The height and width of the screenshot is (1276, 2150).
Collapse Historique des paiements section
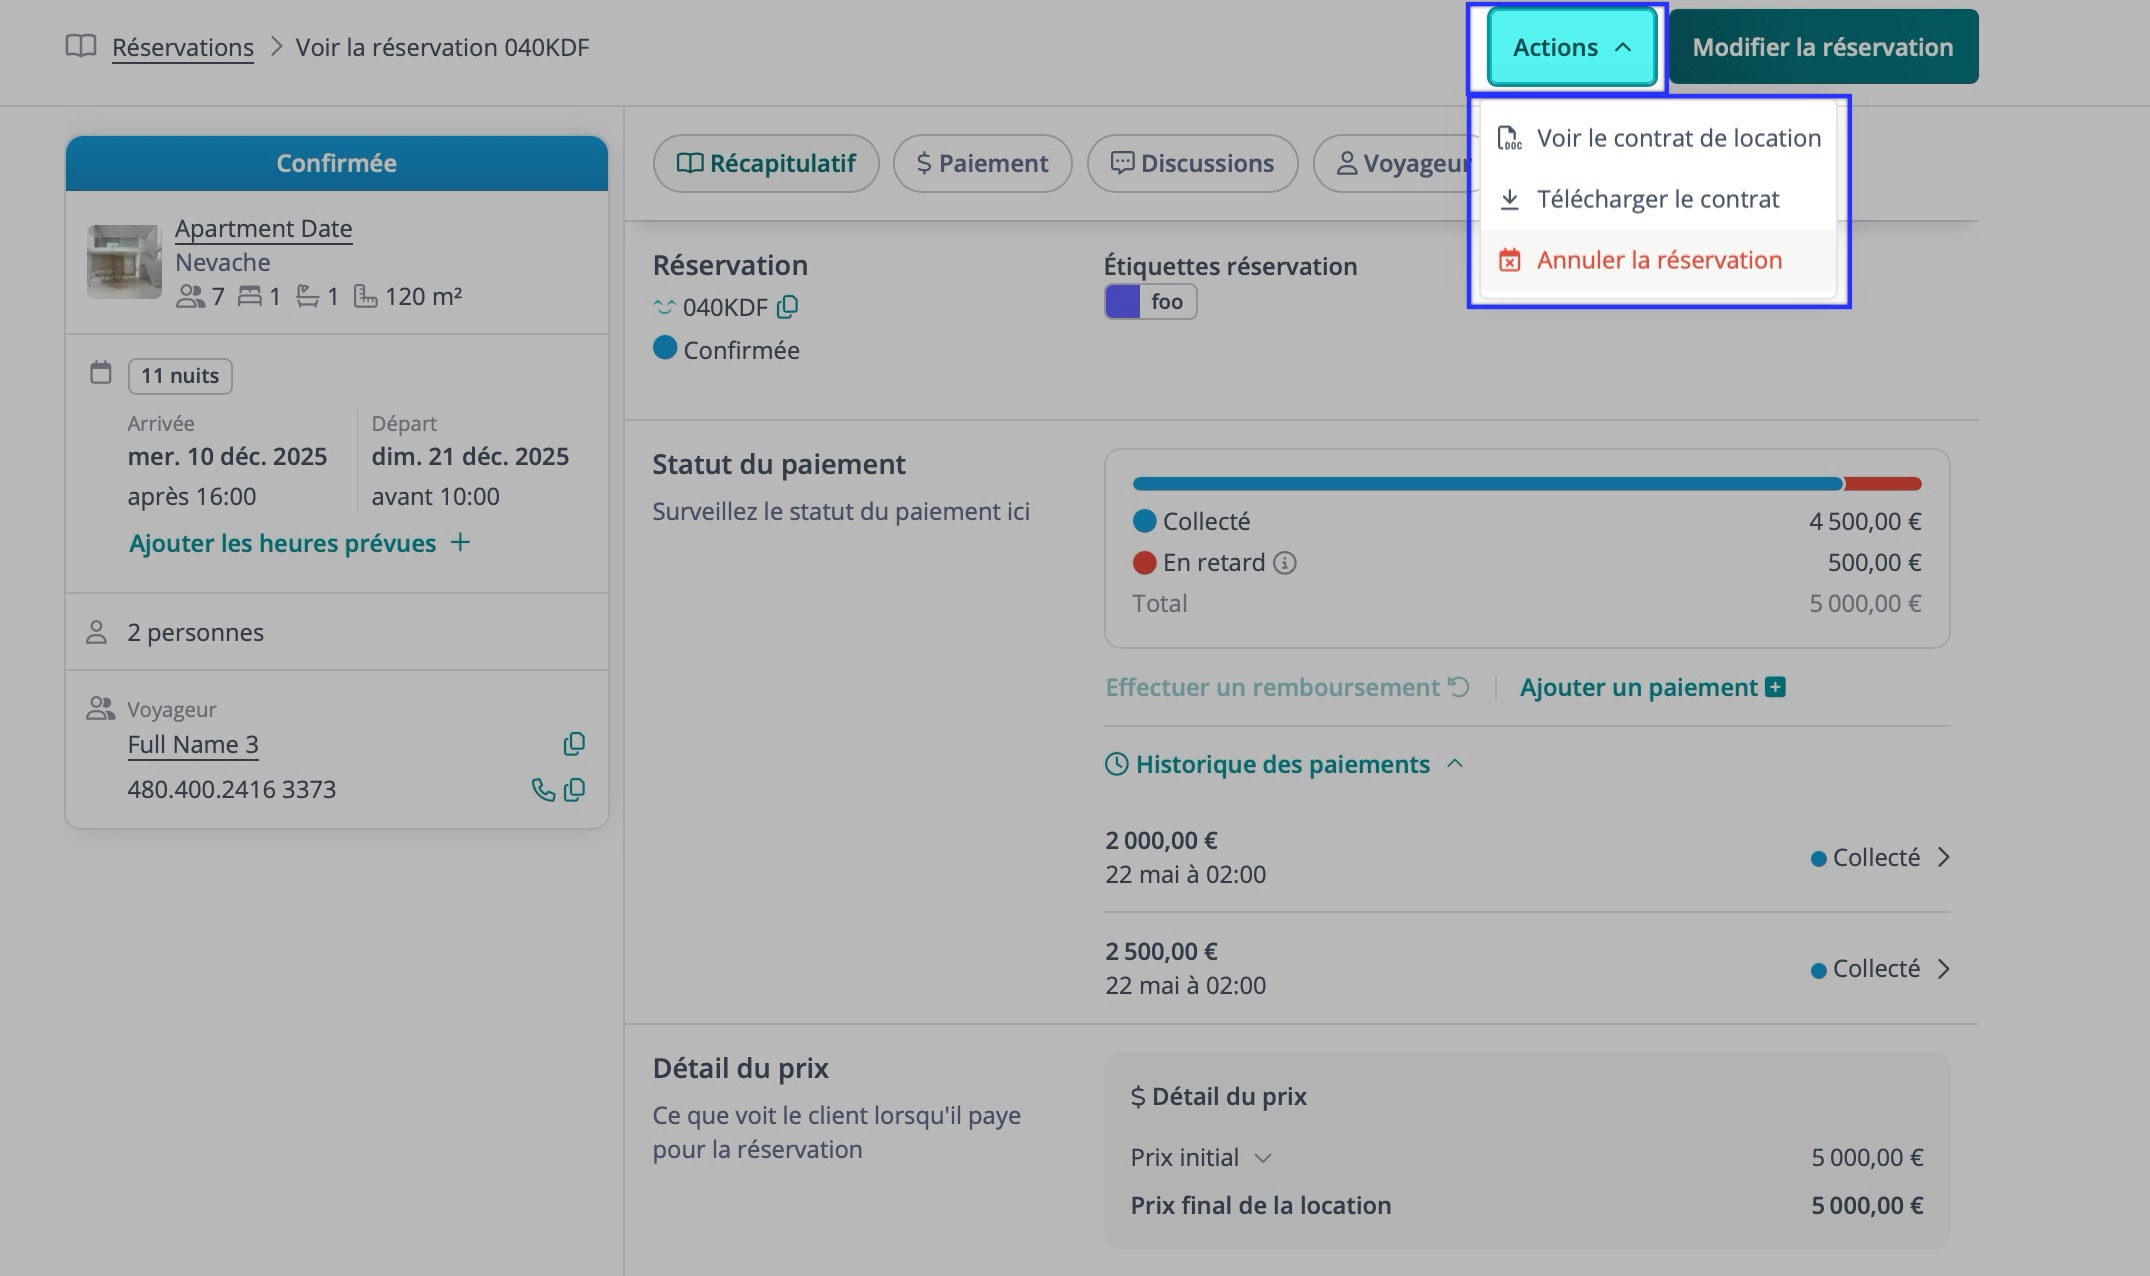[x=1455, y=764]
